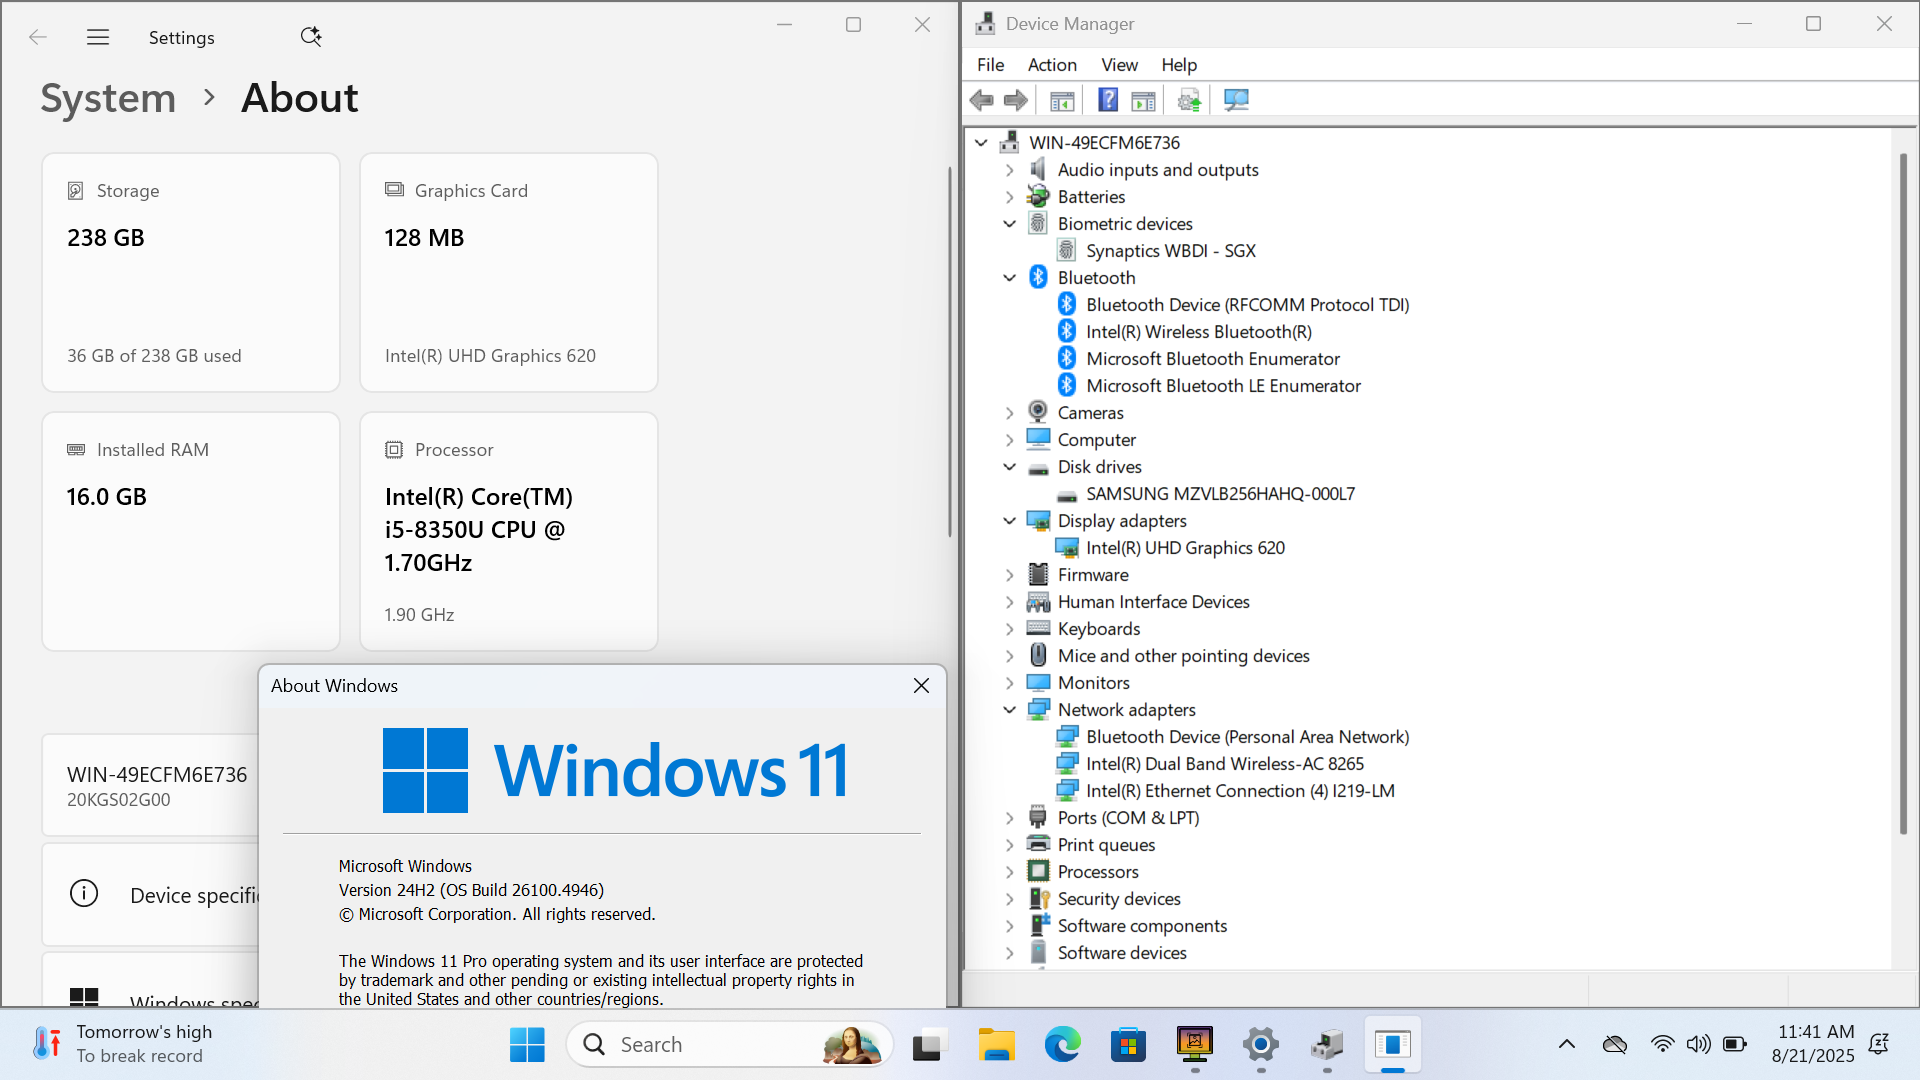The image size is (1920, 1080).
Task: Click the Settings search icon
Action: point(311,37)
